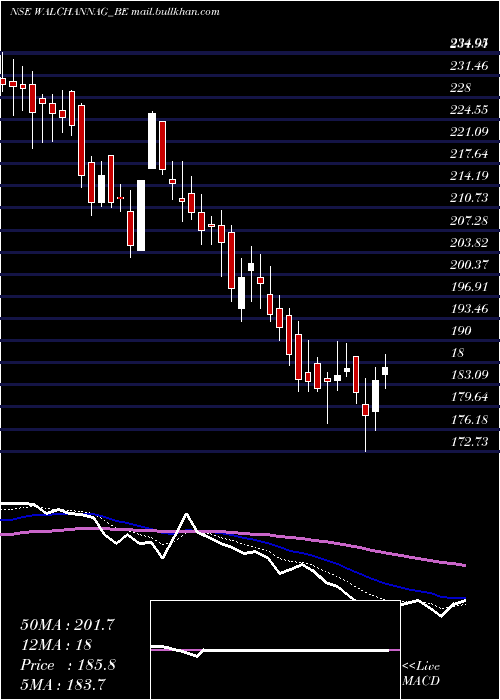Click the 5MA : 183.7 reading
Viewport: 500px width, 700px height.
pyautogui.click(x=63, y=684)
